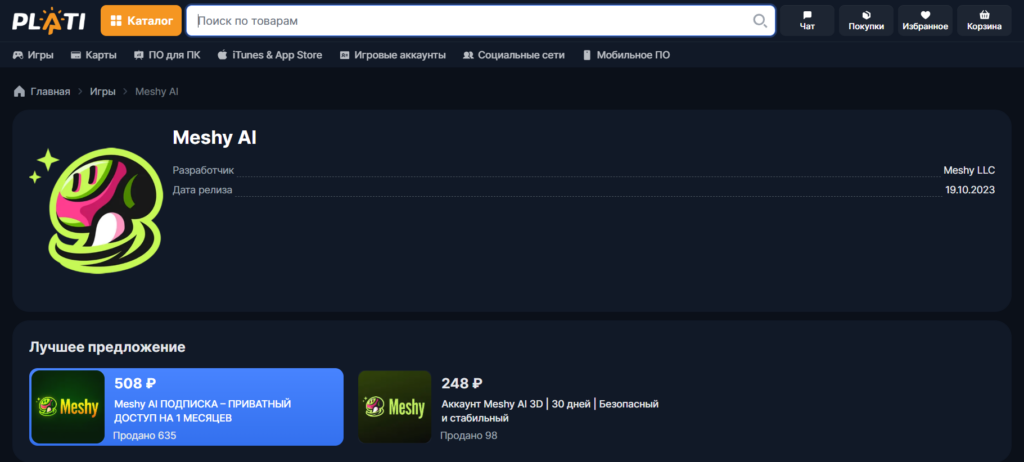The width and height of the screenshot is (1024, 462).
Task: Select the Социальные сети category
Action: coord(513,55)
